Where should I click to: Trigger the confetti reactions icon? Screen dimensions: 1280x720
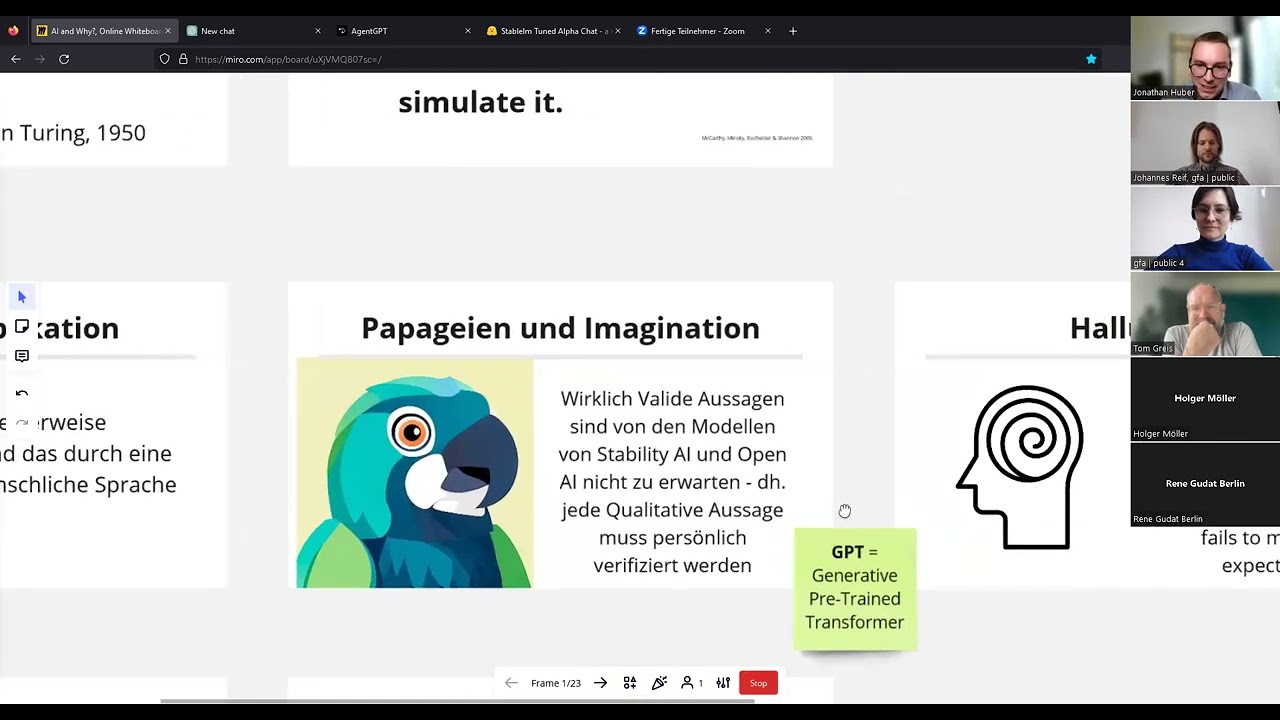(x=659, y=683)
